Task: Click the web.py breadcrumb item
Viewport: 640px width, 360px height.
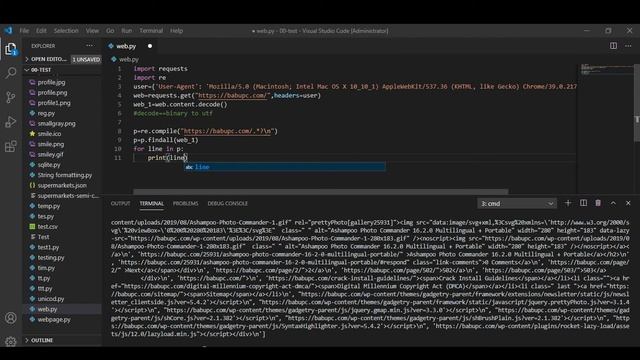Action: tap(125, 59)
